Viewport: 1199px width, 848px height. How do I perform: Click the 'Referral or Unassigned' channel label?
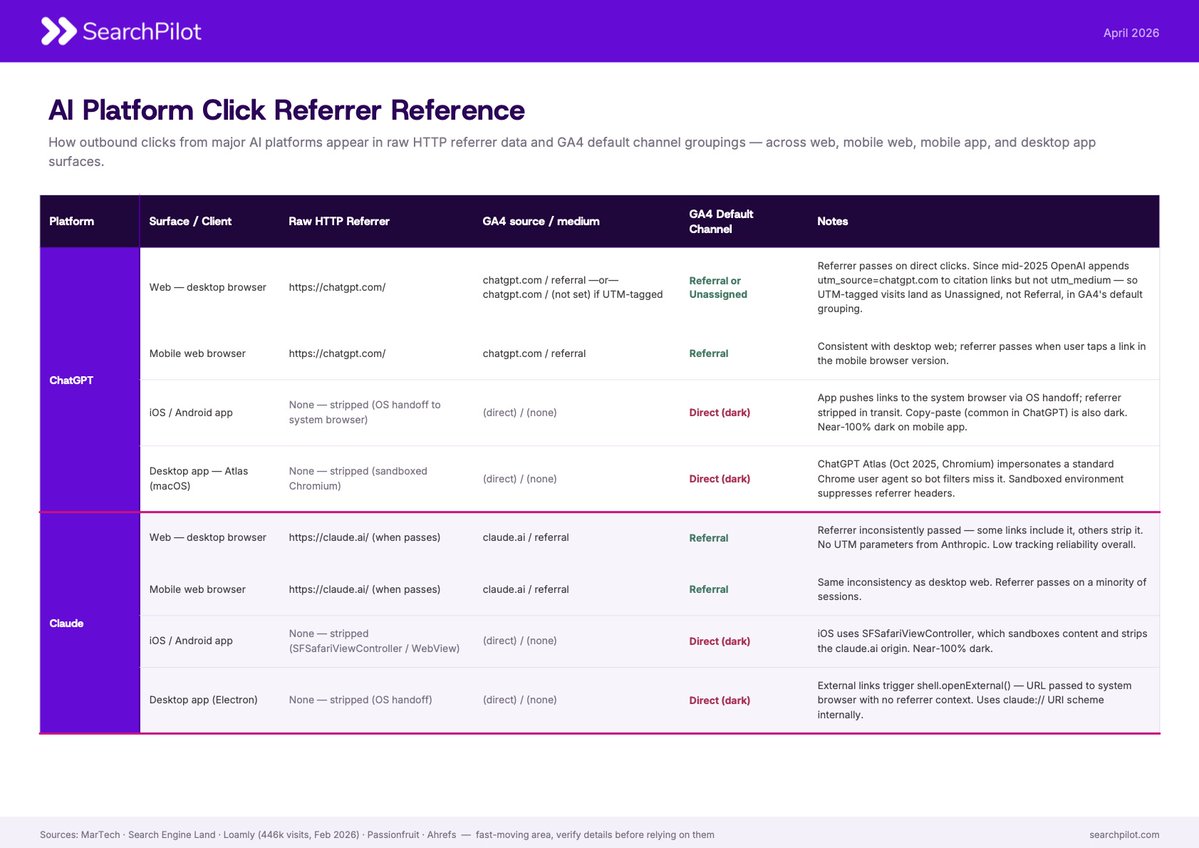(x=718, y=288)
